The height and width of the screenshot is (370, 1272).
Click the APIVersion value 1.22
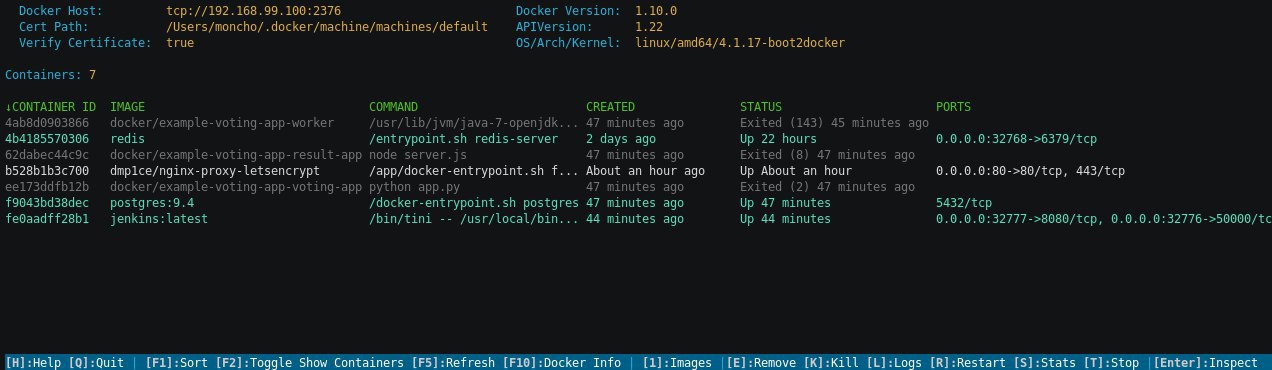click(648, 27)
